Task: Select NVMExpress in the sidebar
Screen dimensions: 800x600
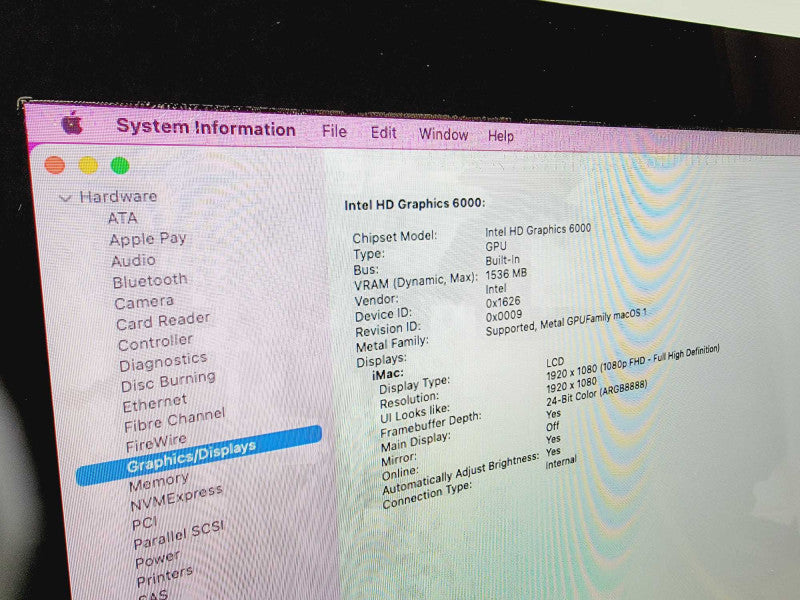Action: (176, 497)
